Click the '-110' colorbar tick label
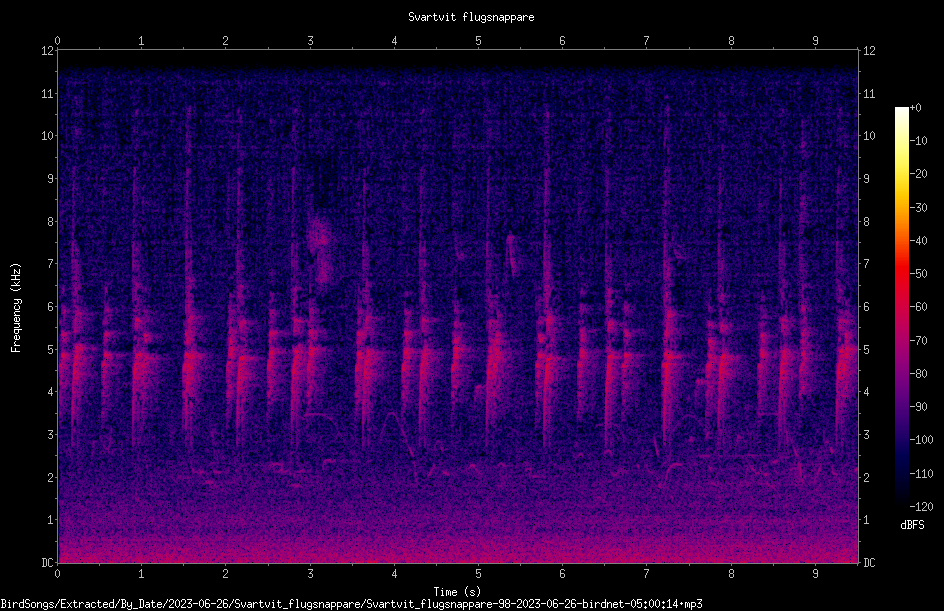 click(x=921, y=474)
